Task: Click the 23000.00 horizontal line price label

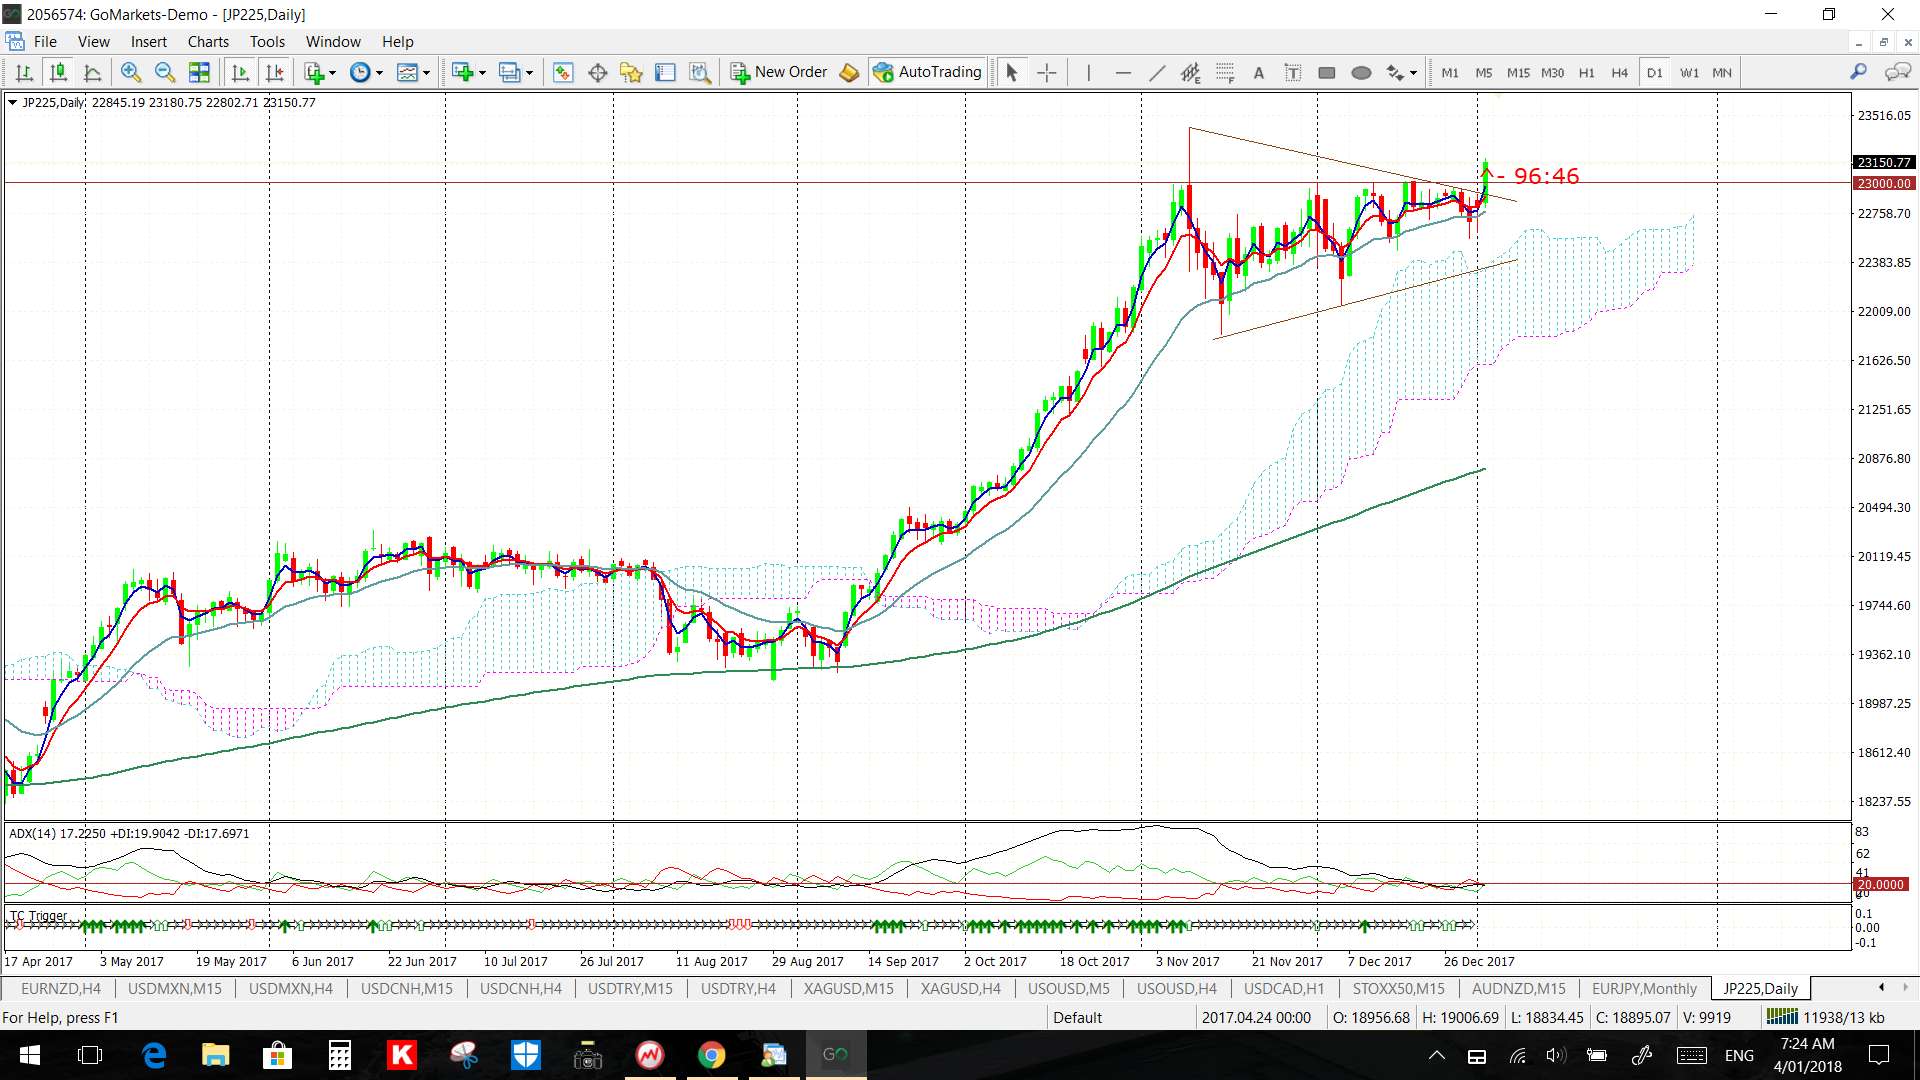Action: click(x=1884, y=183)
